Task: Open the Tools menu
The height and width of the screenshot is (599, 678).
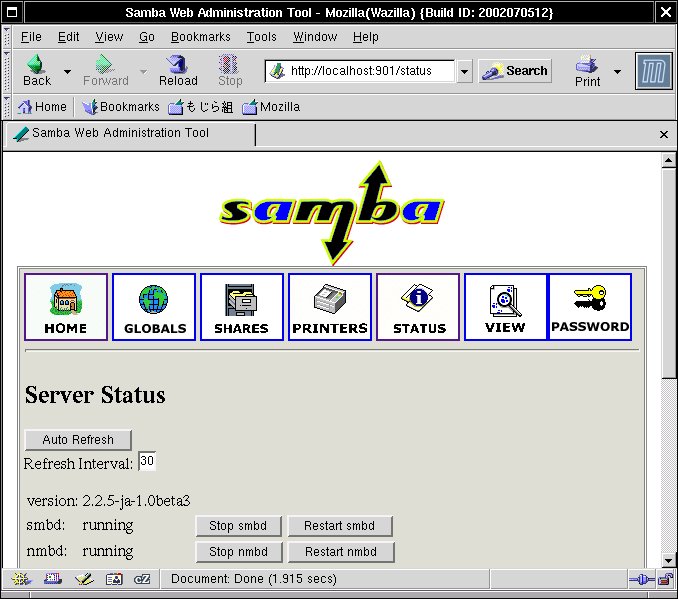Action: click(x=261, y=37)
